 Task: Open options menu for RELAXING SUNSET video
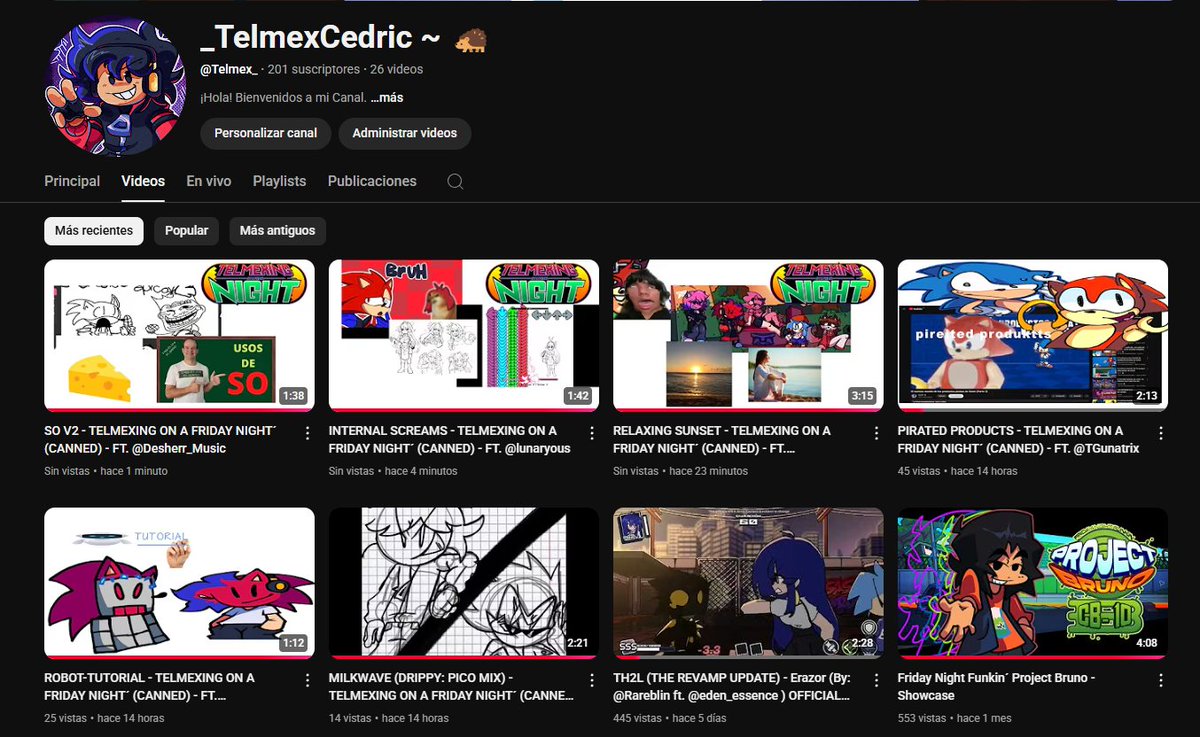(x=877, y=433)
